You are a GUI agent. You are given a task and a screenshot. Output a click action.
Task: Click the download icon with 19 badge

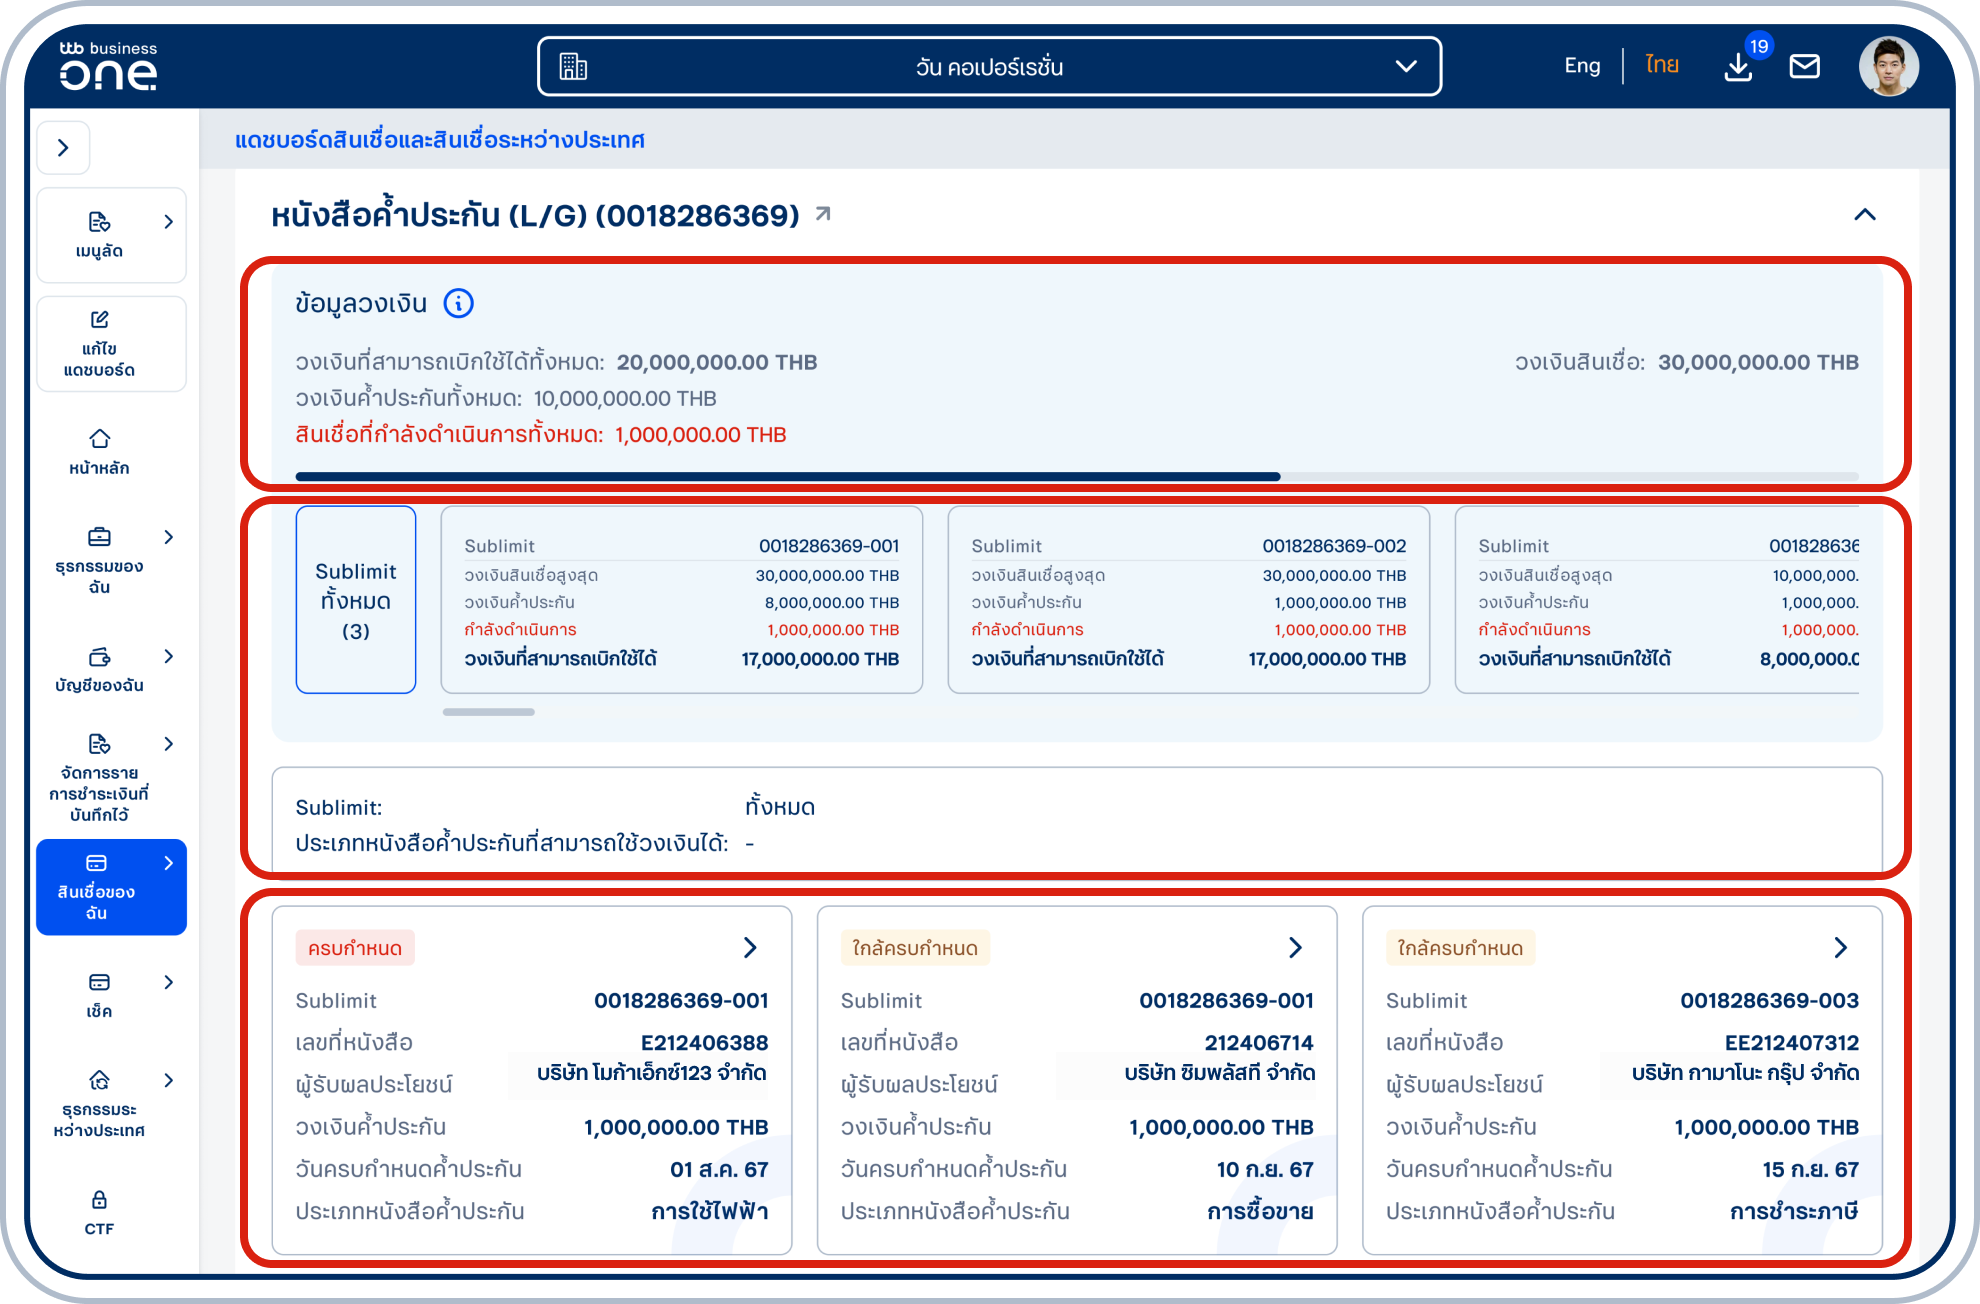(1738, 67)
